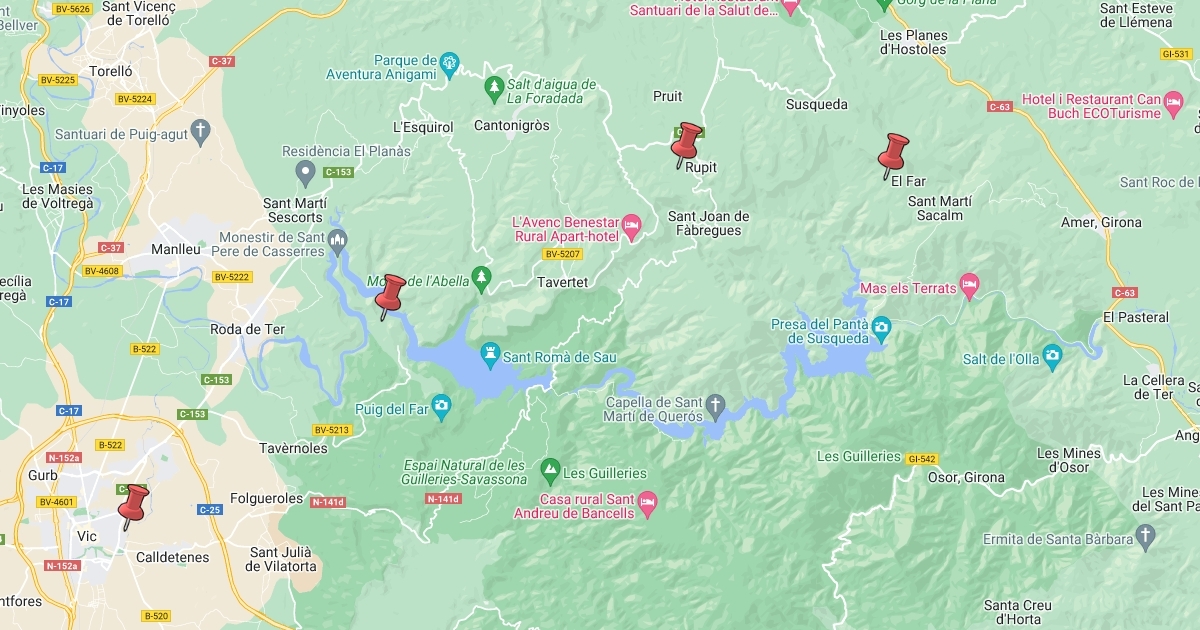Click the Ermita de Santa Bàrbara cross icon
1200x630 pixels.
[1147, 537]
